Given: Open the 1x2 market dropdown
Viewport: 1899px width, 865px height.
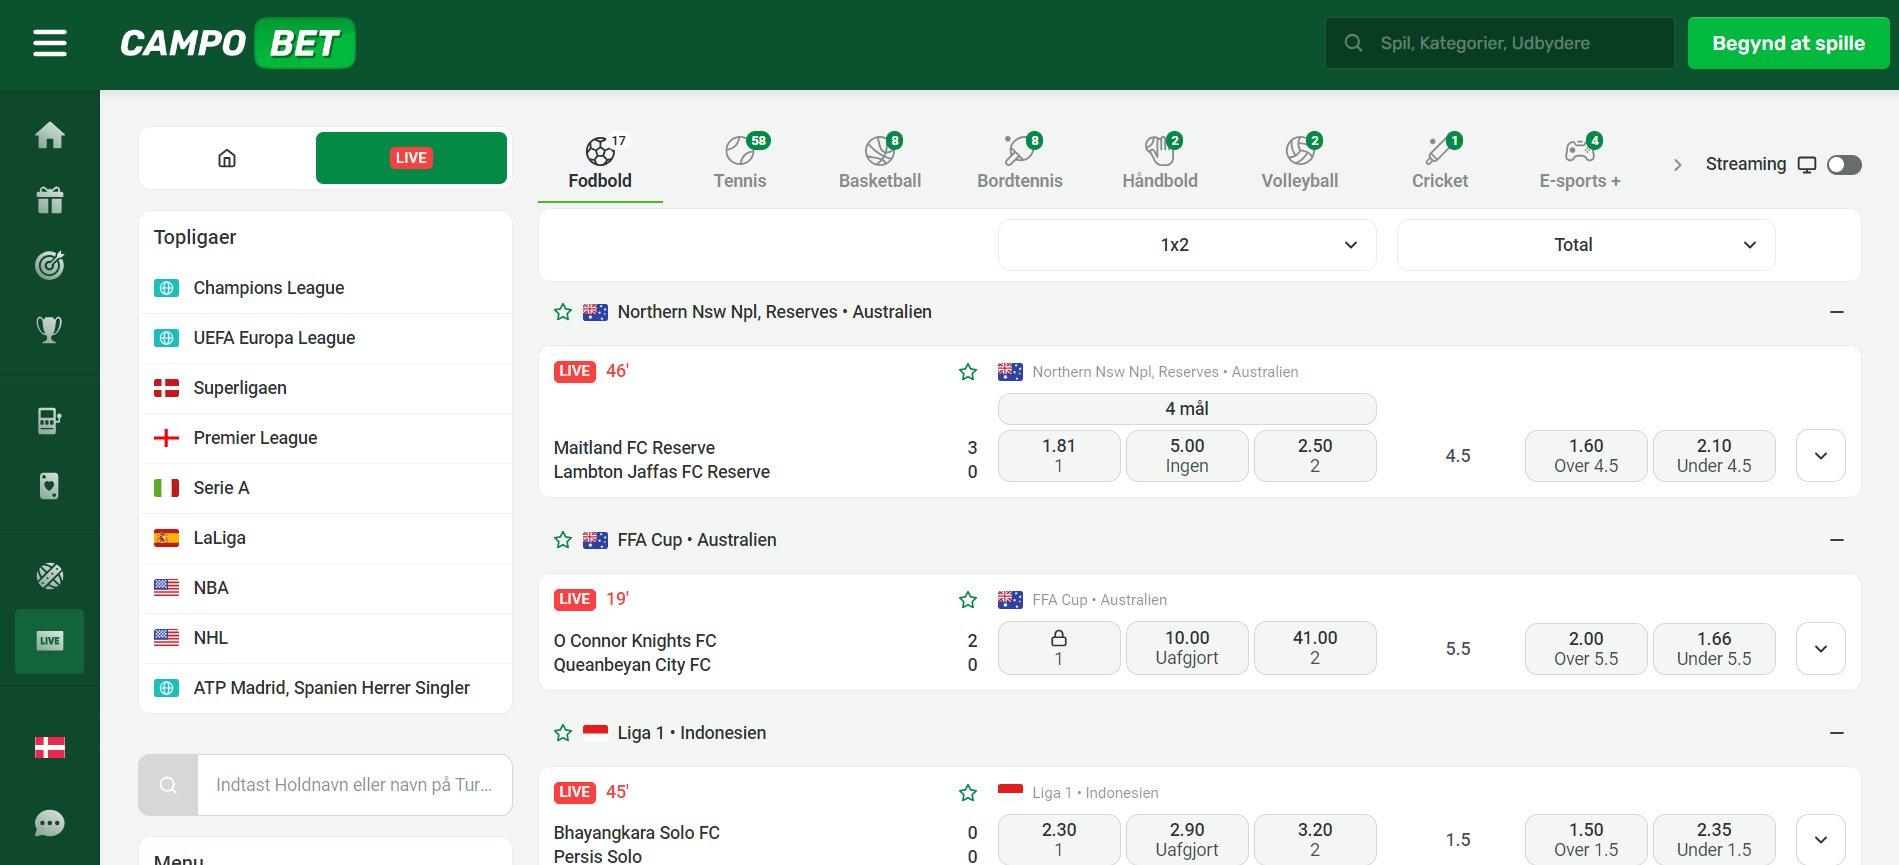Looking at the screenshot, I should 1186,245.
